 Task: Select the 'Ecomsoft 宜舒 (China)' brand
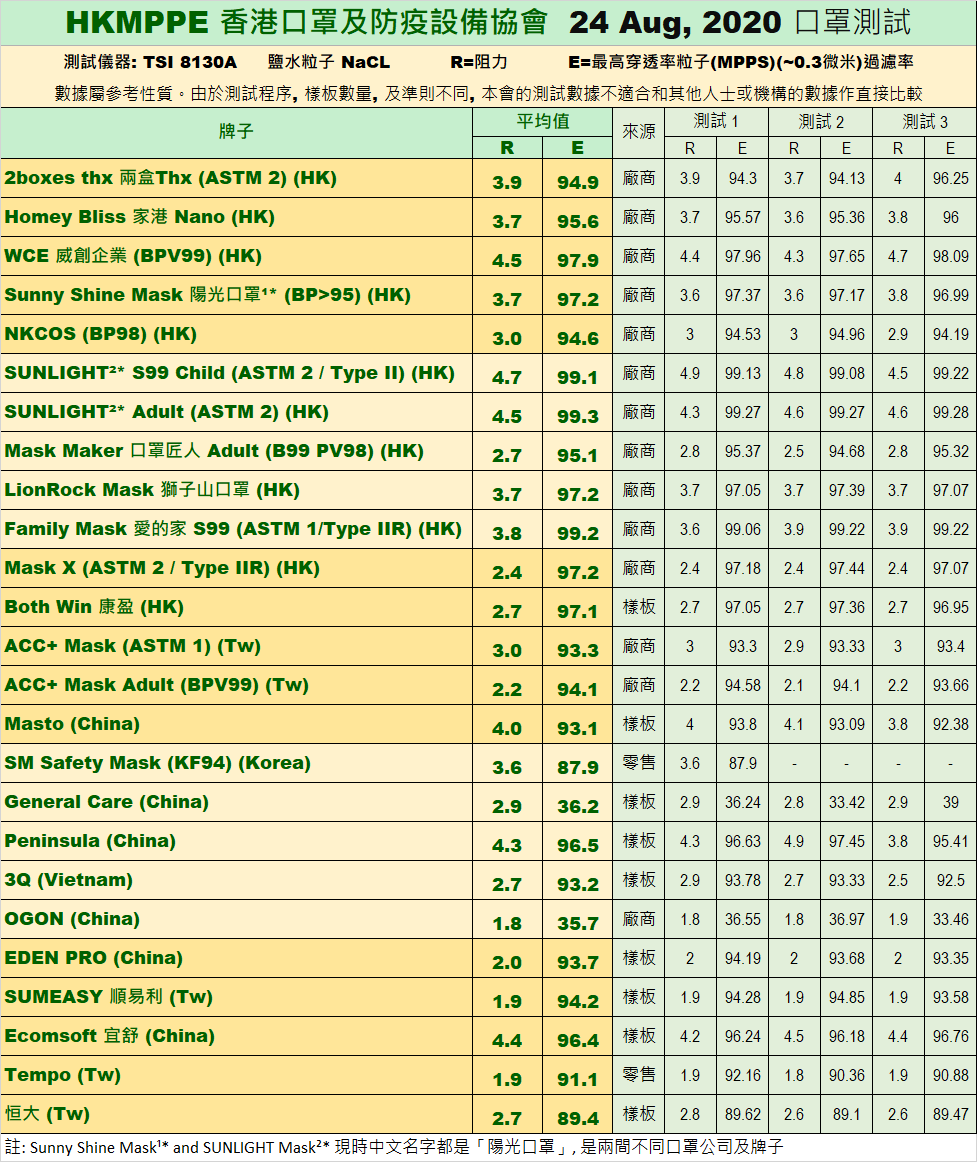[x=110, y=1036]
